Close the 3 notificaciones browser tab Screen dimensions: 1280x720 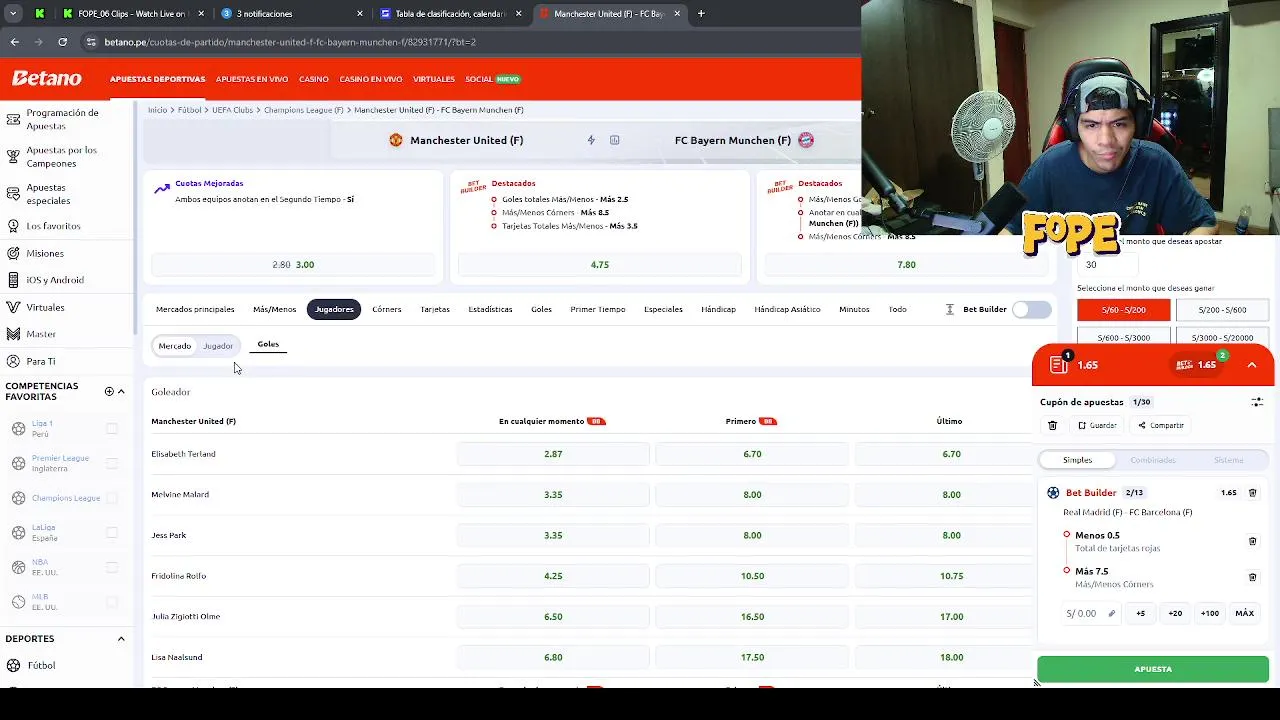[x=359, y=14]
